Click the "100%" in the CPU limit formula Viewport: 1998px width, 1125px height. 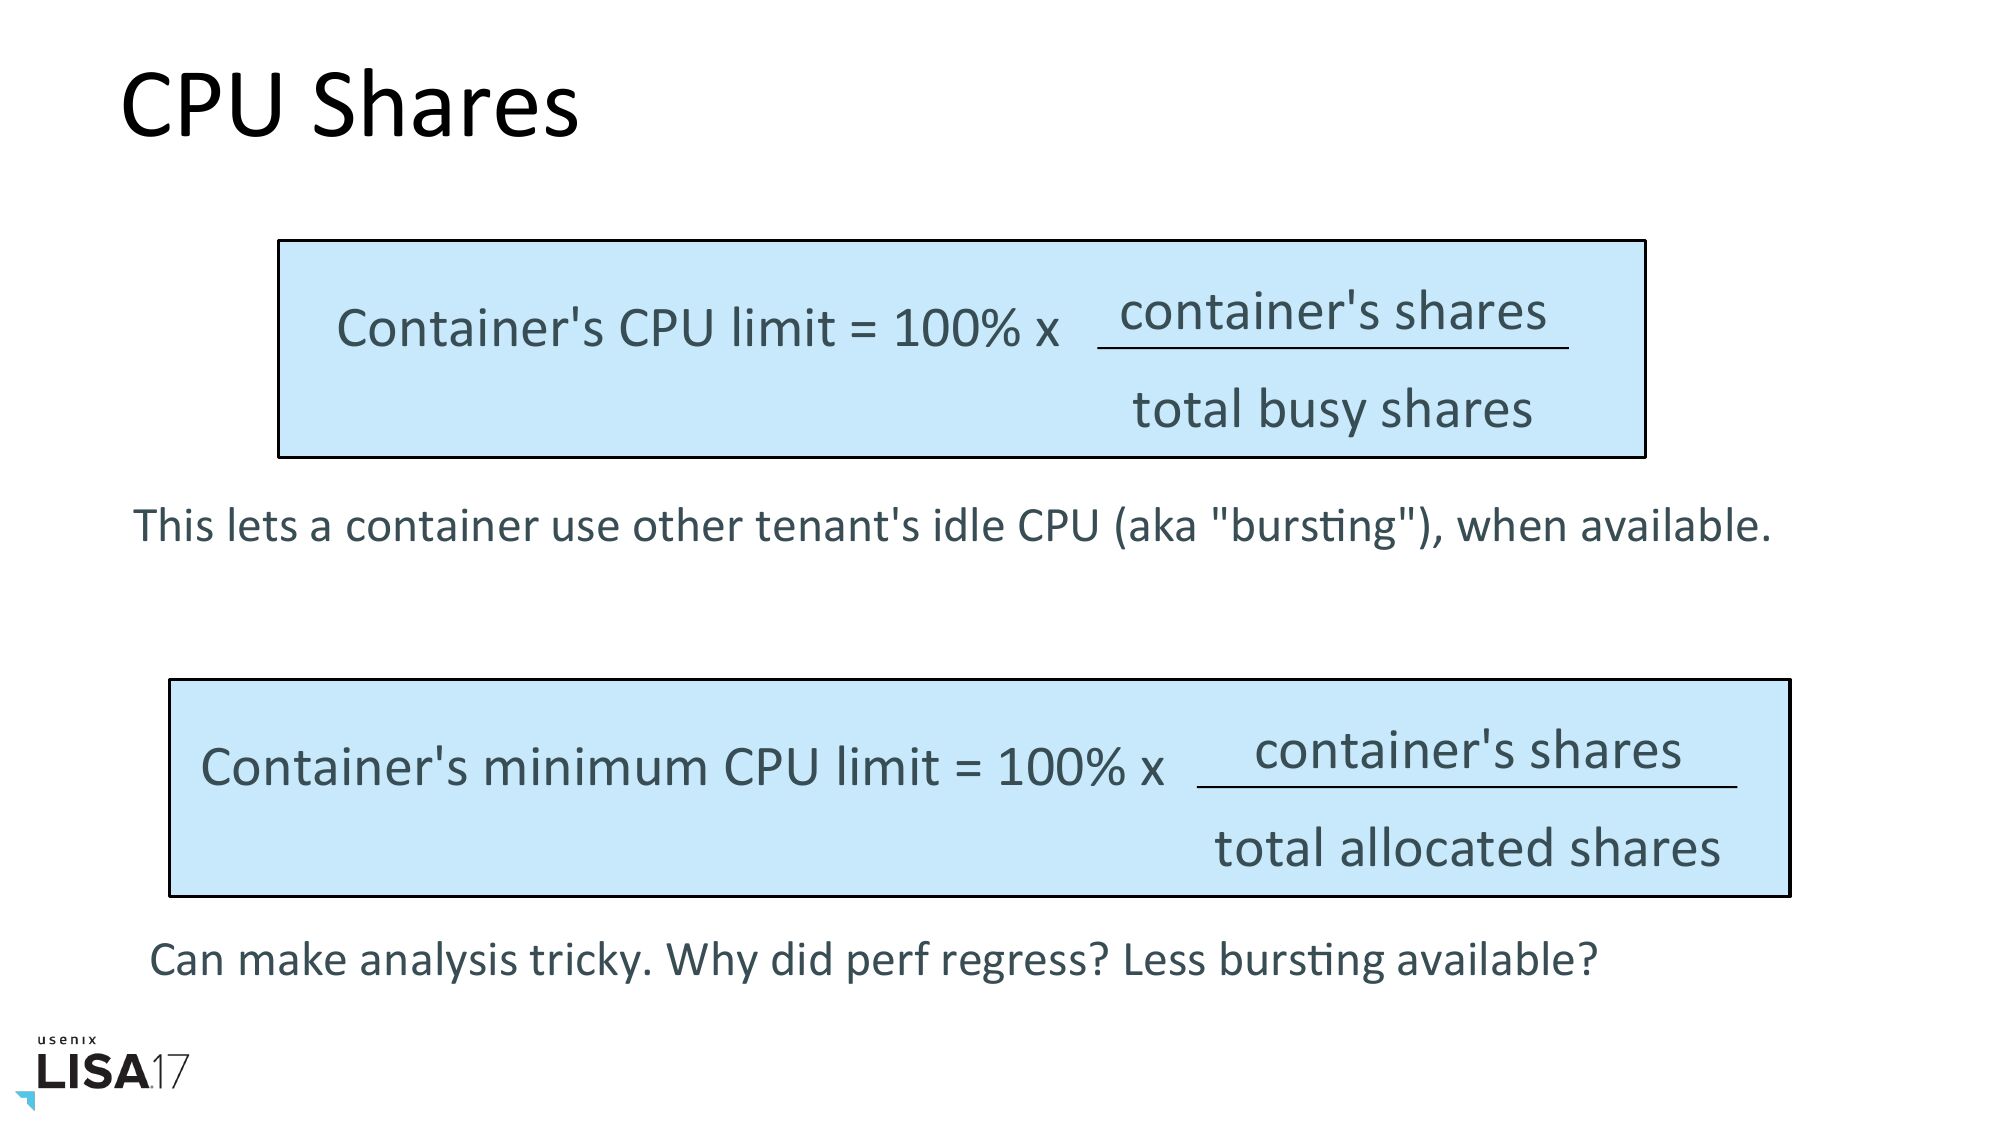956,328
